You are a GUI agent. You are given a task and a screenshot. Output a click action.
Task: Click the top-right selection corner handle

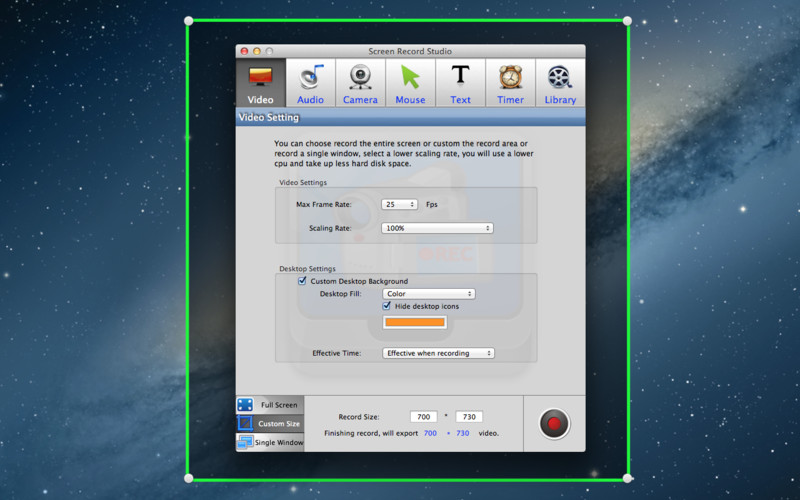click(x=627, y=21)
